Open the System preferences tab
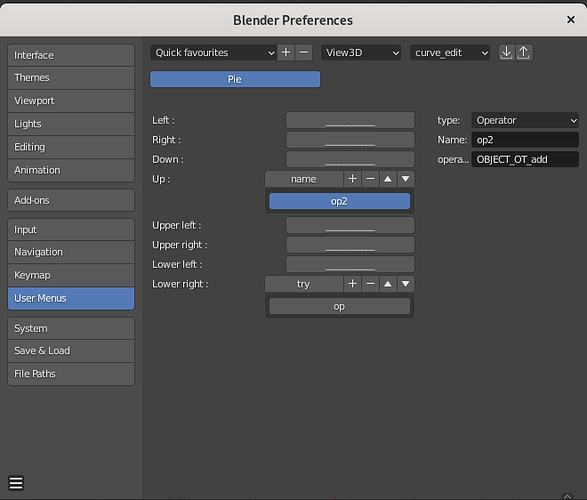 71,328
